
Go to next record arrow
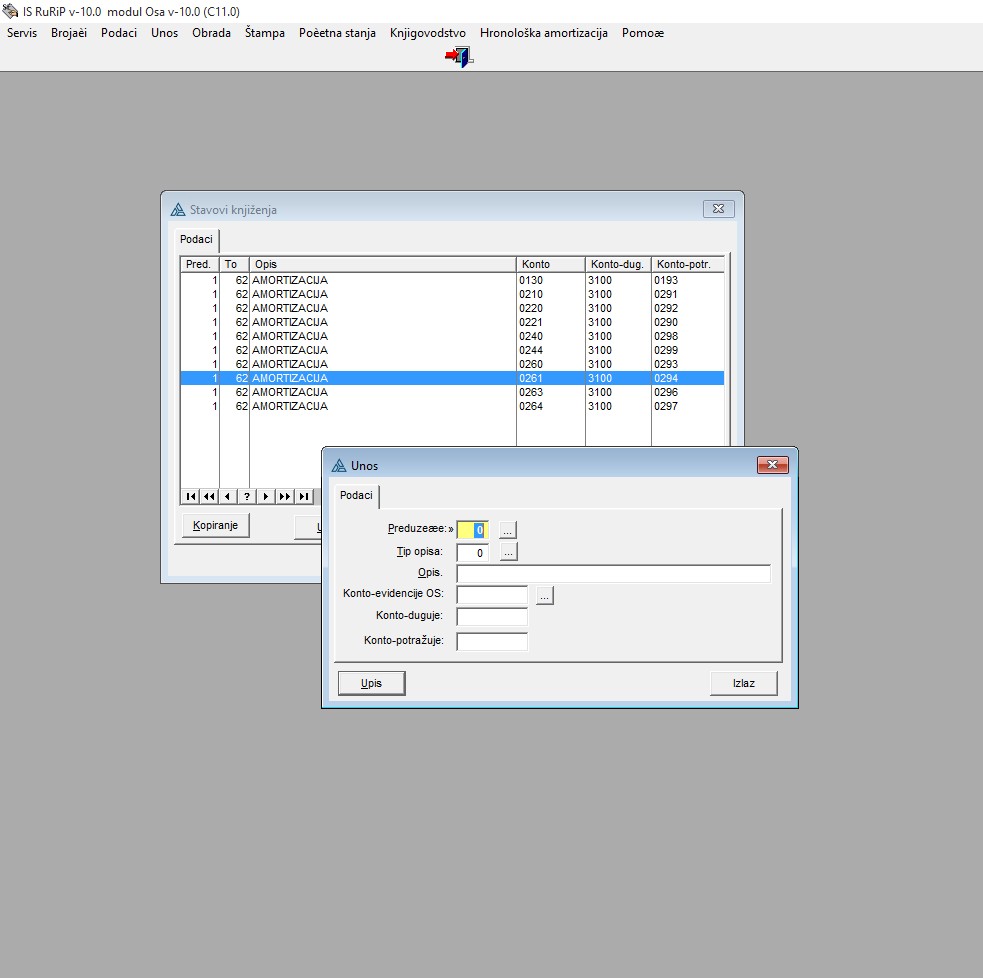266,496
